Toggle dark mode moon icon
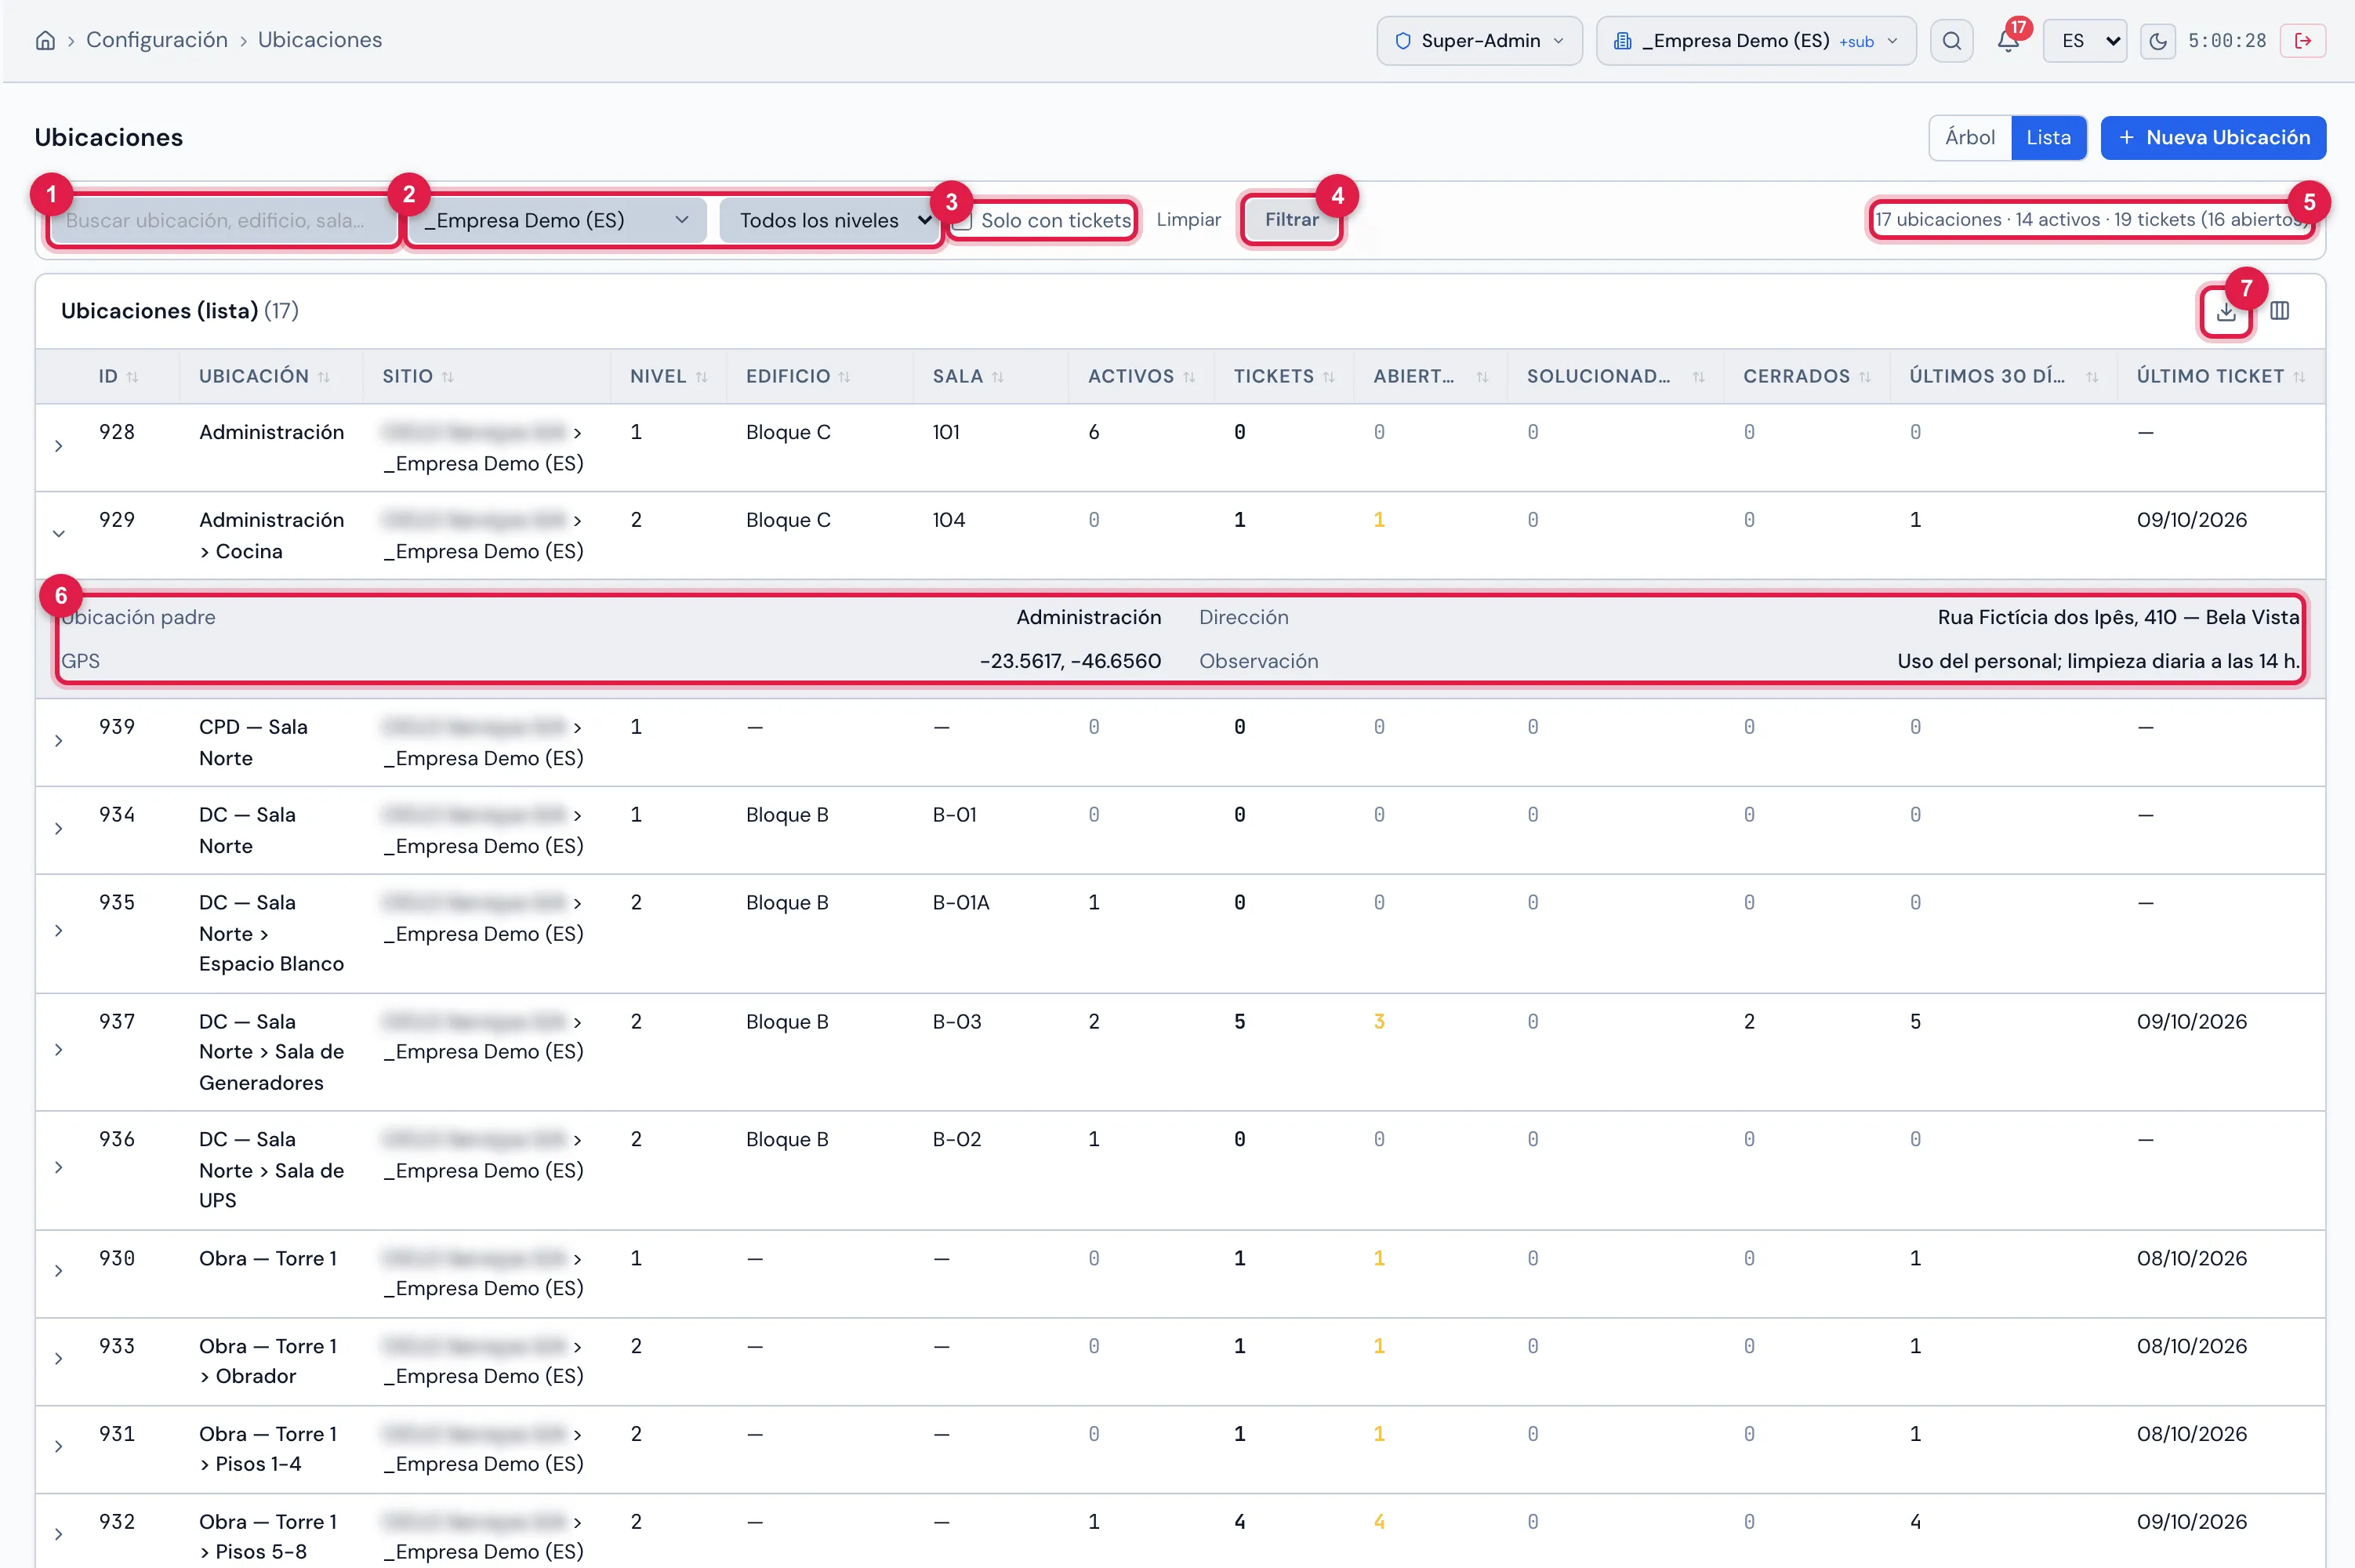Image resolution: width=2355 pixels, height=1568 pixels. (x=2157, y=41)
